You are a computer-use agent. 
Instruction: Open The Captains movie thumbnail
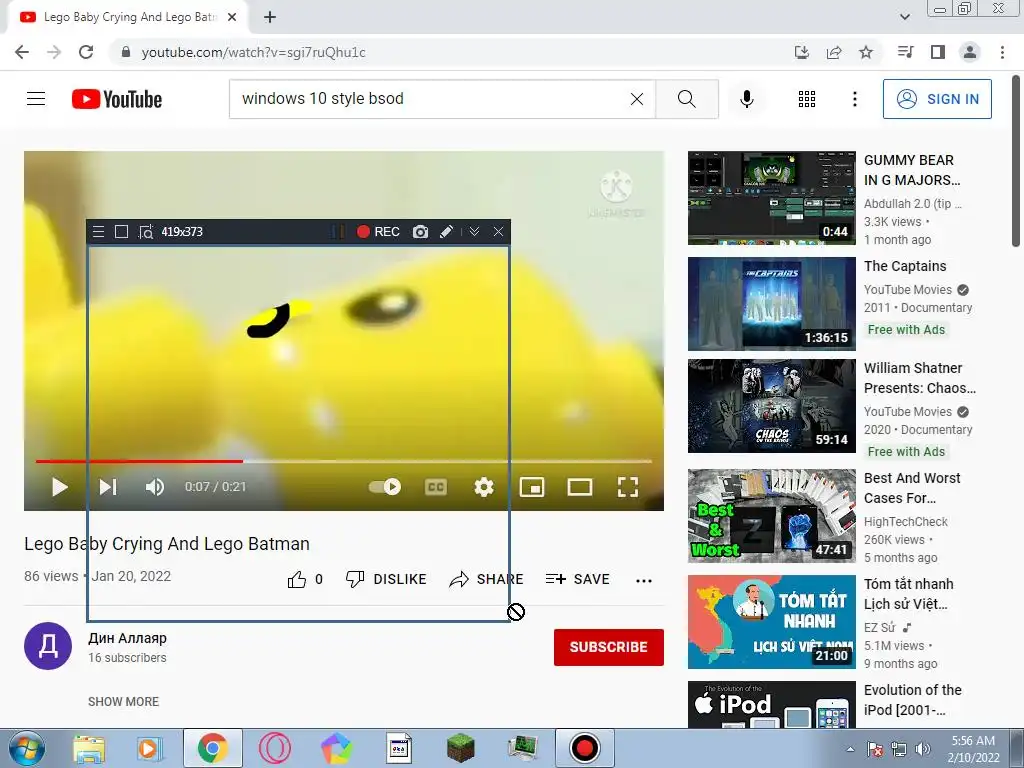click(x=772, y=304)
